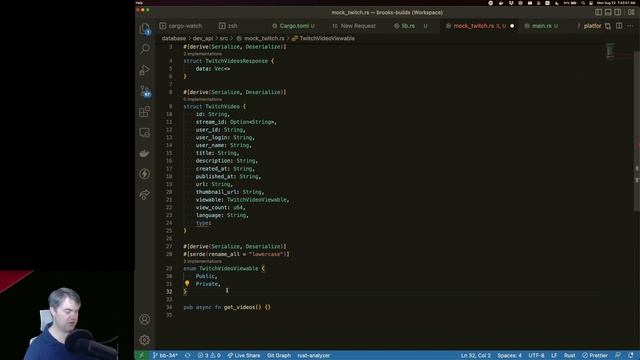Open Git Graph from status bar

(279, 356)
